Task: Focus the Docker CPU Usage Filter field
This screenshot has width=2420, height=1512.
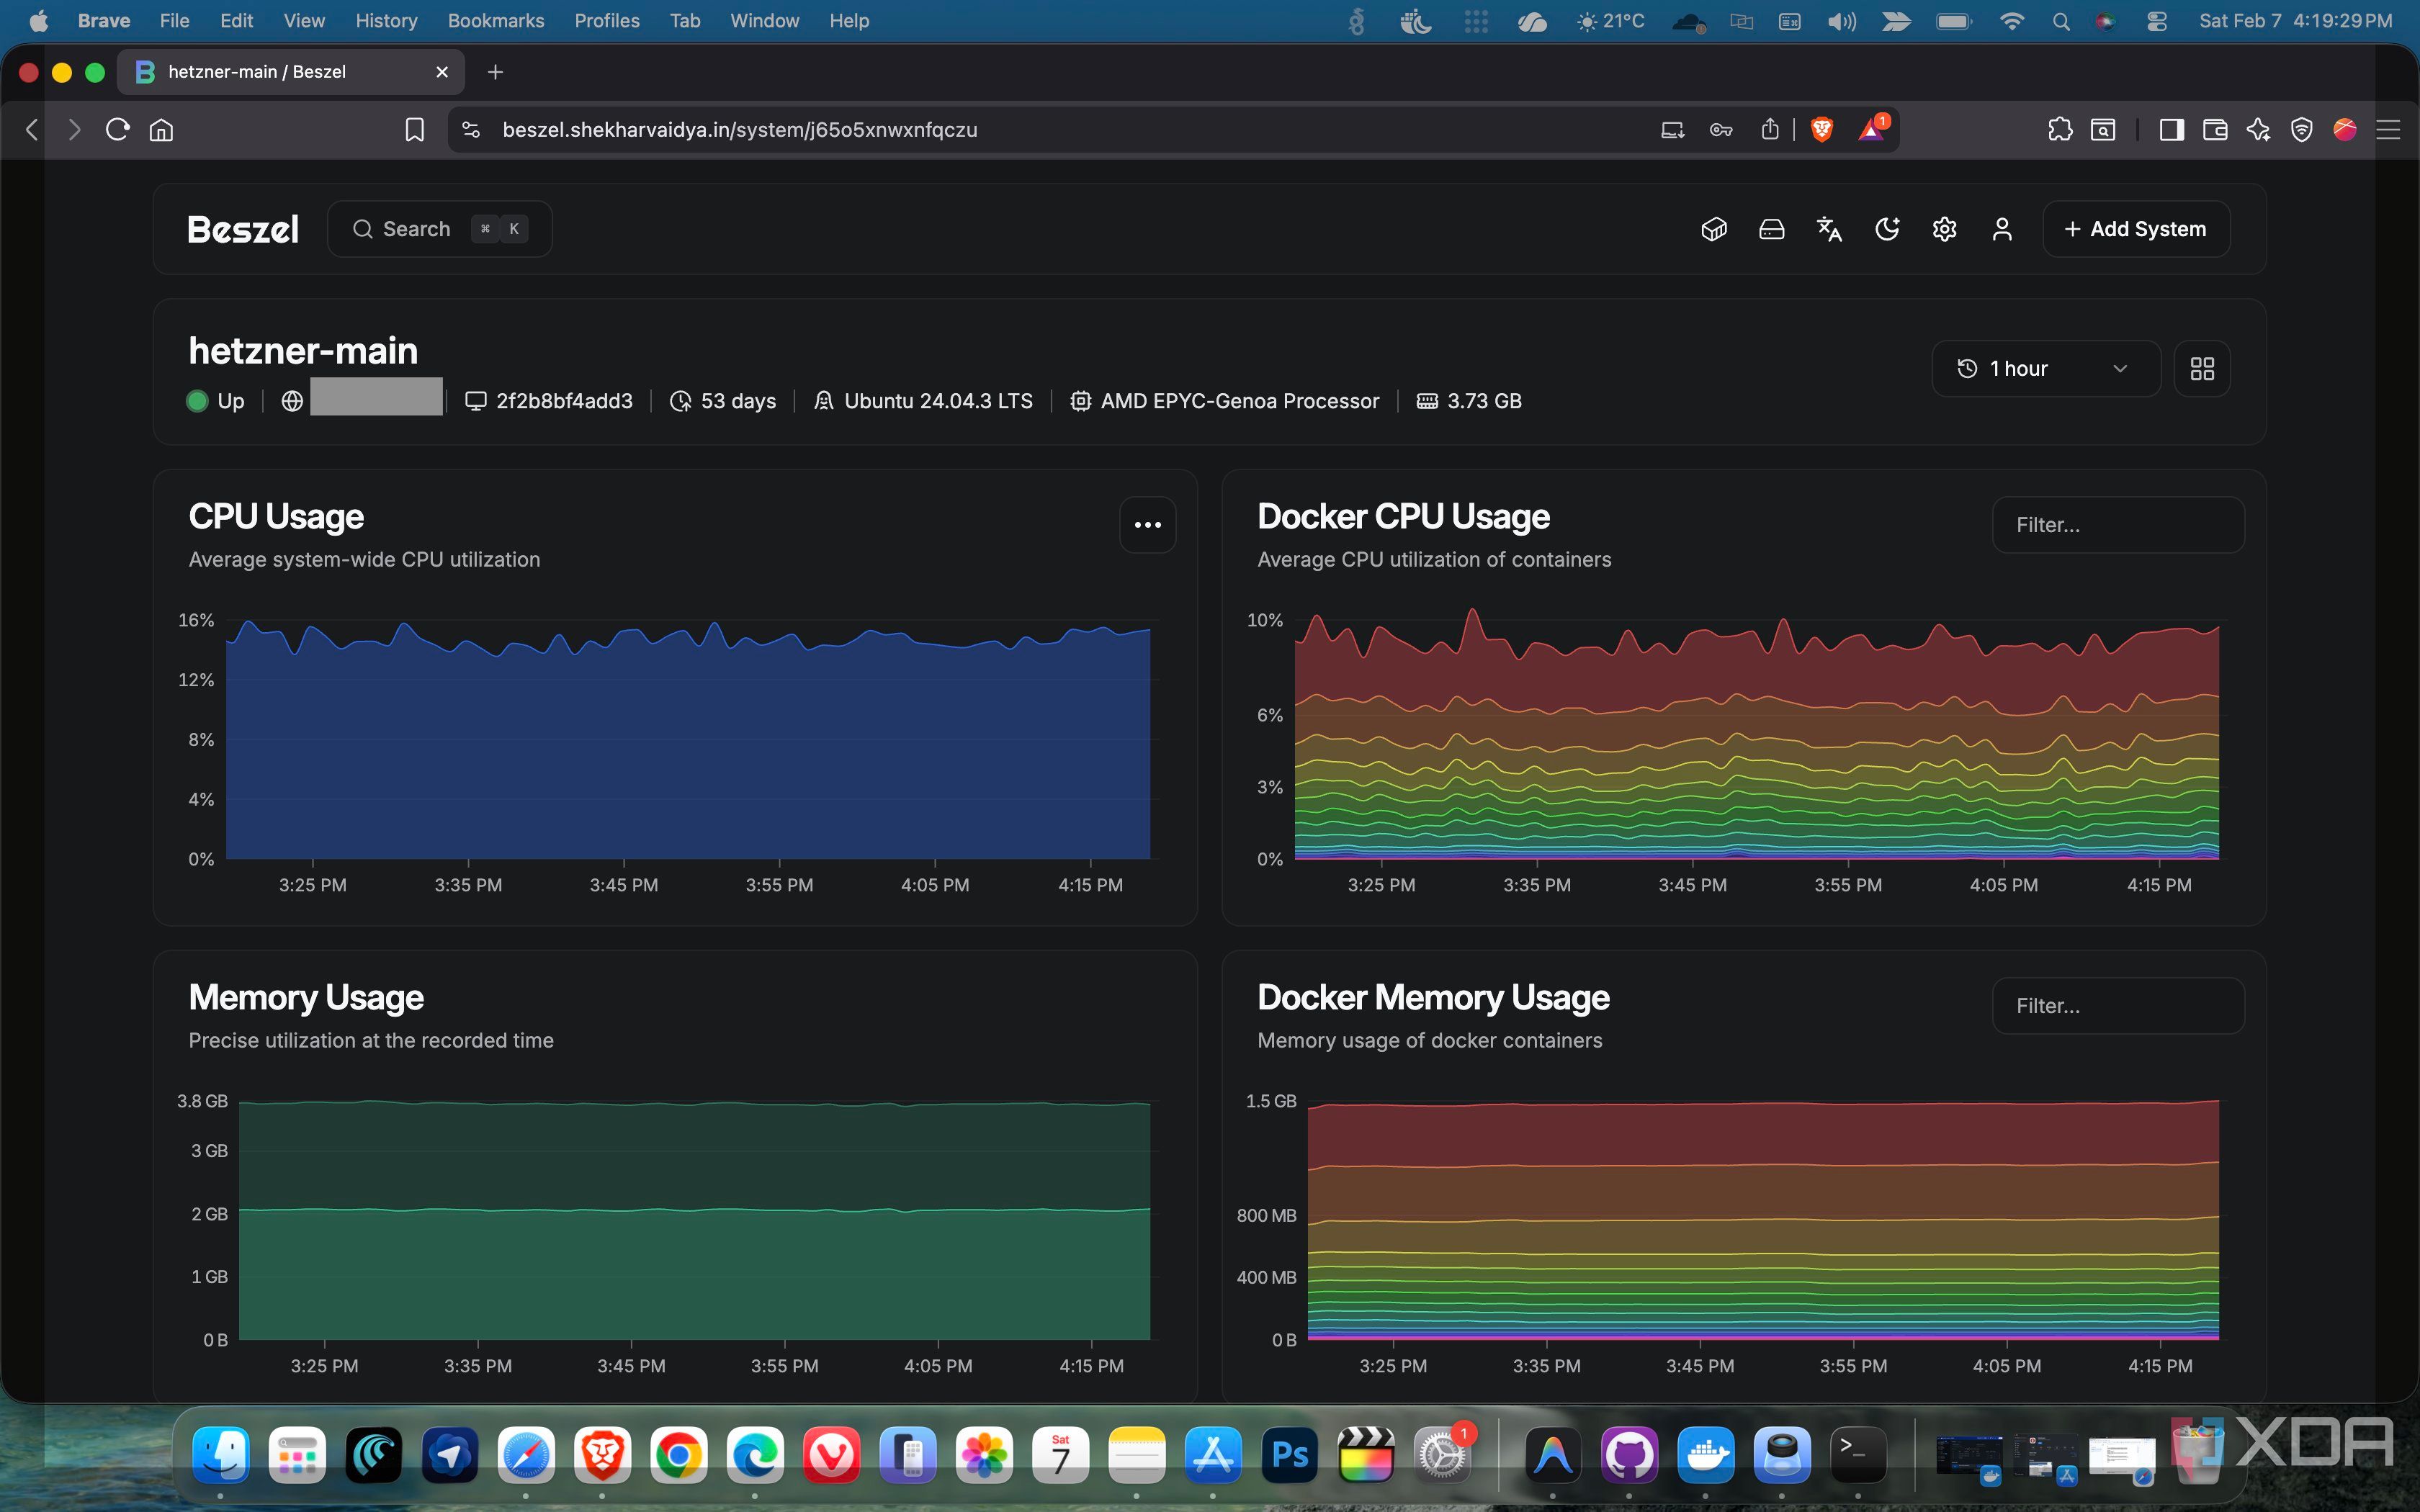Action: pyautogui.click(x=2118, y=525)
